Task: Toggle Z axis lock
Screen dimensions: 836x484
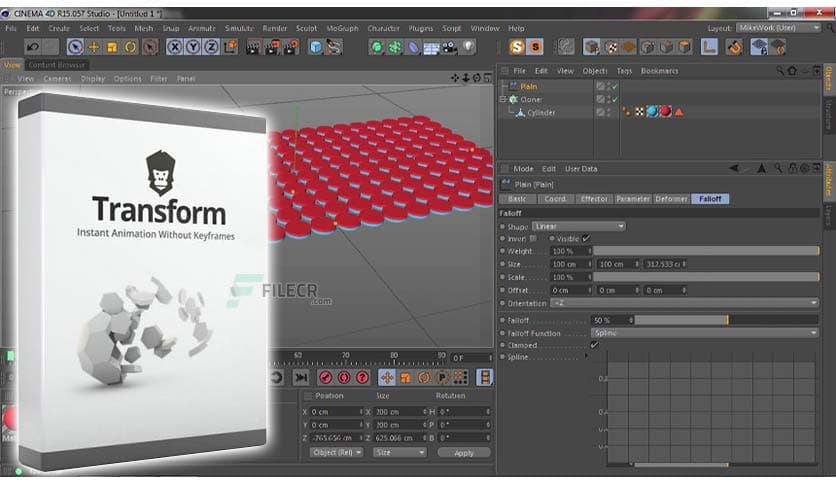Action: [211, 47]
